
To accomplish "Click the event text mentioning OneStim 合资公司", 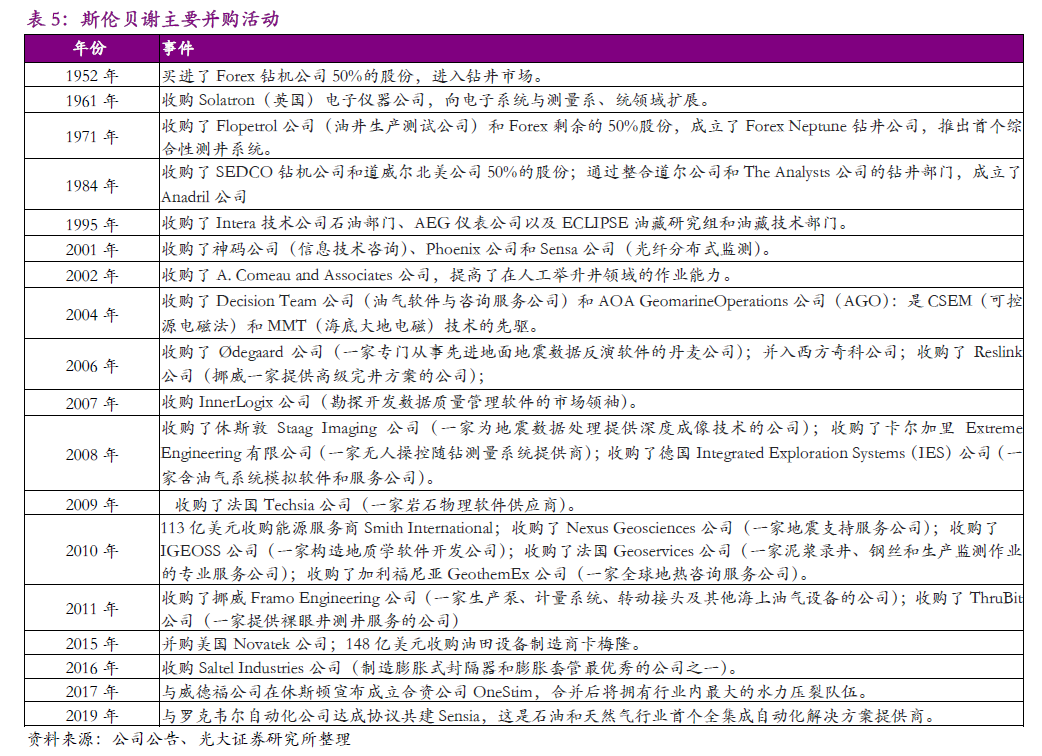I will [x=516, y=692].
